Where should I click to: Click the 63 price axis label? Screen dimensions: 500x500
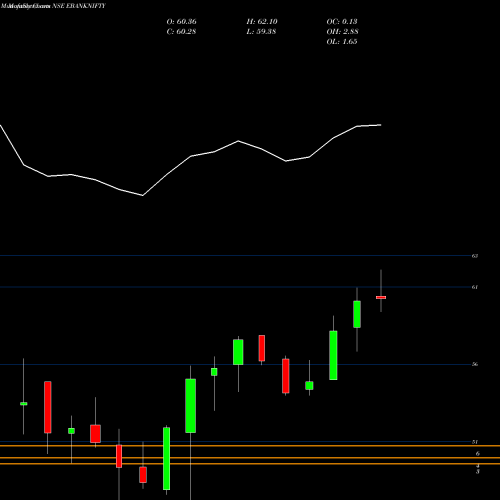tap(475, 256)
